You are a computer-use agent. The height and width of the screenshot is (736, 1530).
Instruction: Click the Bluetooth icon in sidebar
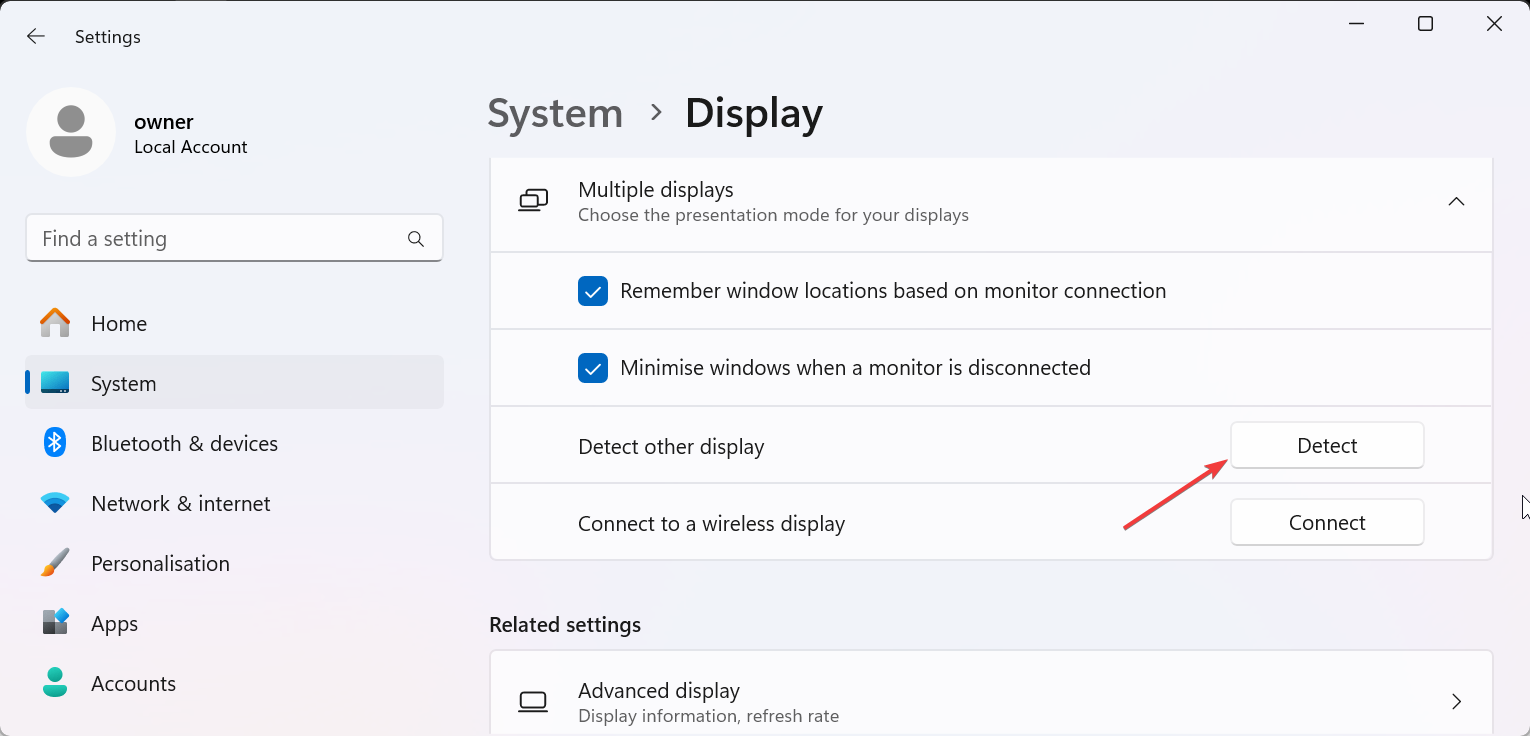pos(55,443)
